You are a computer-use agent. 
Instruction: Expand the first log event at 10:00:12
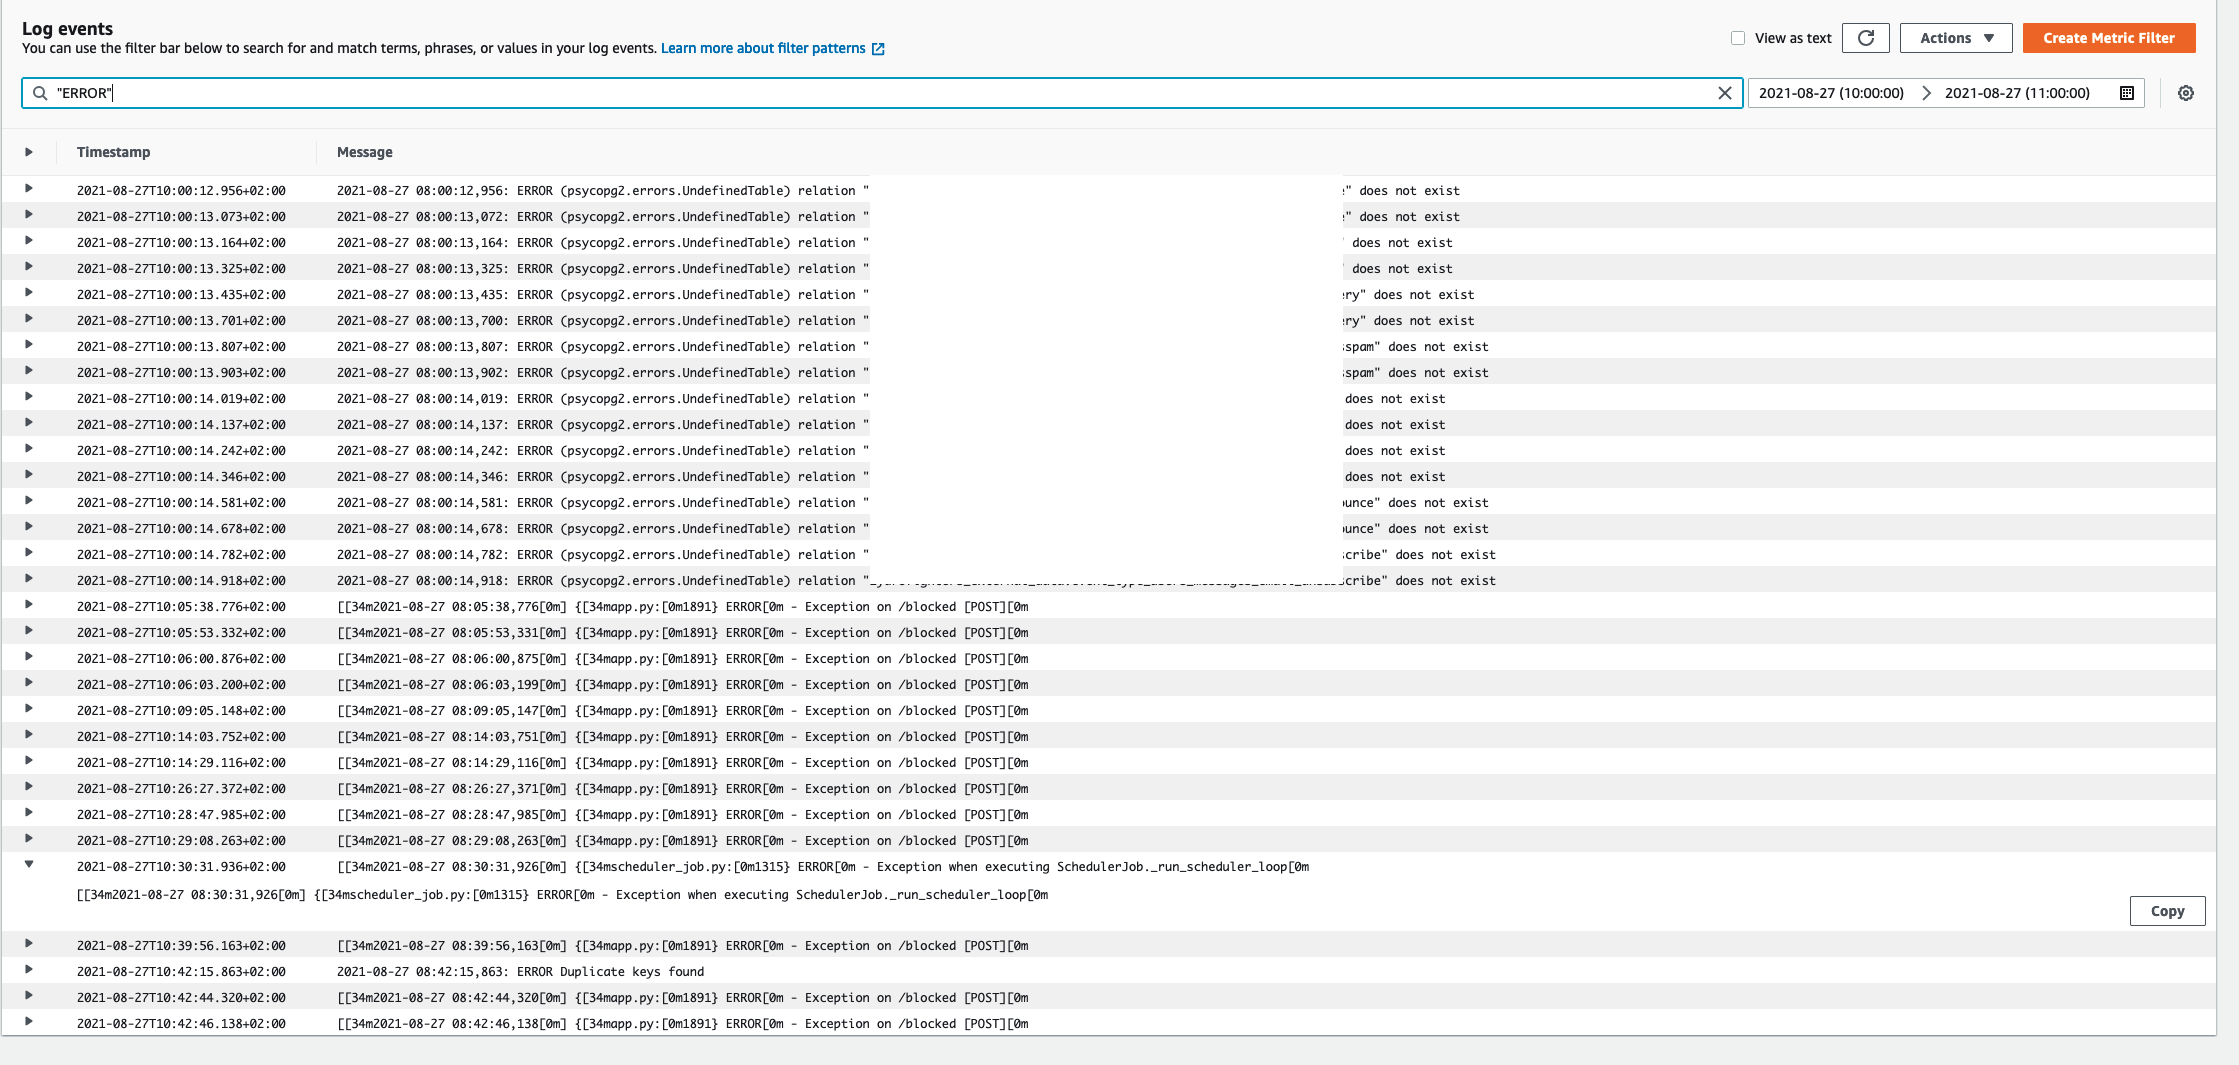[x=28, y=190]
